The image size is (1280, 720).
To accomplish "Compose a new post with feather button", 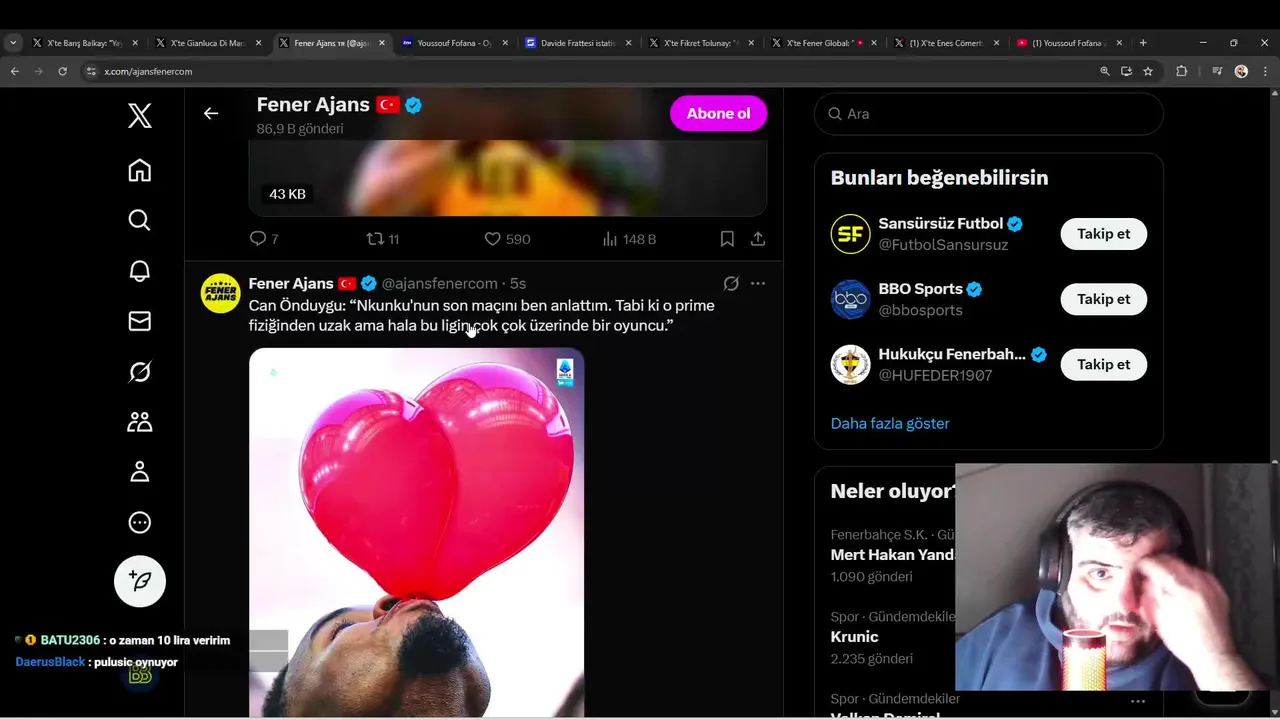I will [140, 581].
